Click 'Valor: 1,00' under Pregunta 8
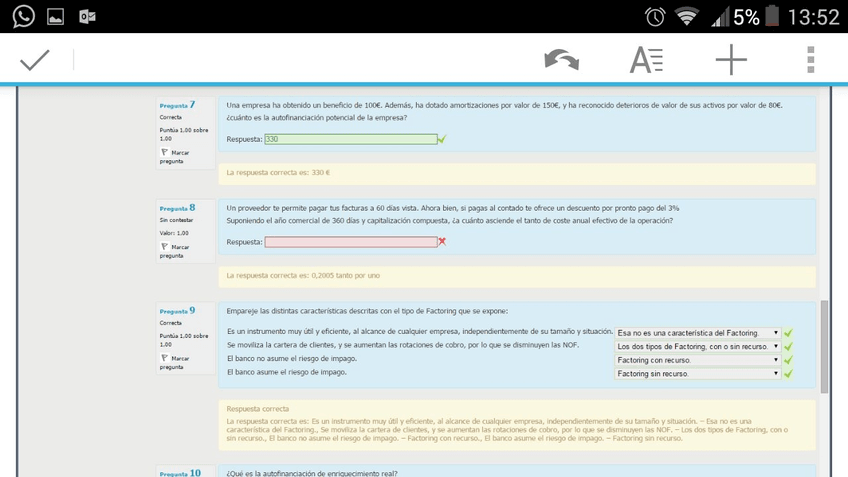The image size is (848, 477). pos(174,233)
